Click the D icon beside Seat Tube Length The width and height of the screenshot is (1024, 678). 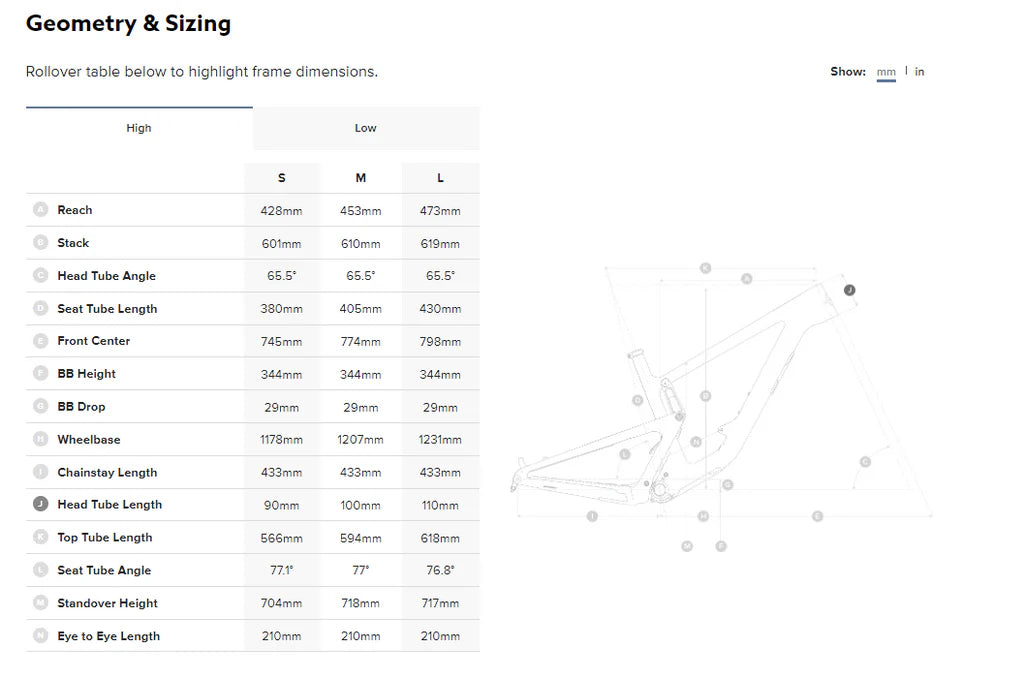point(41,308)
